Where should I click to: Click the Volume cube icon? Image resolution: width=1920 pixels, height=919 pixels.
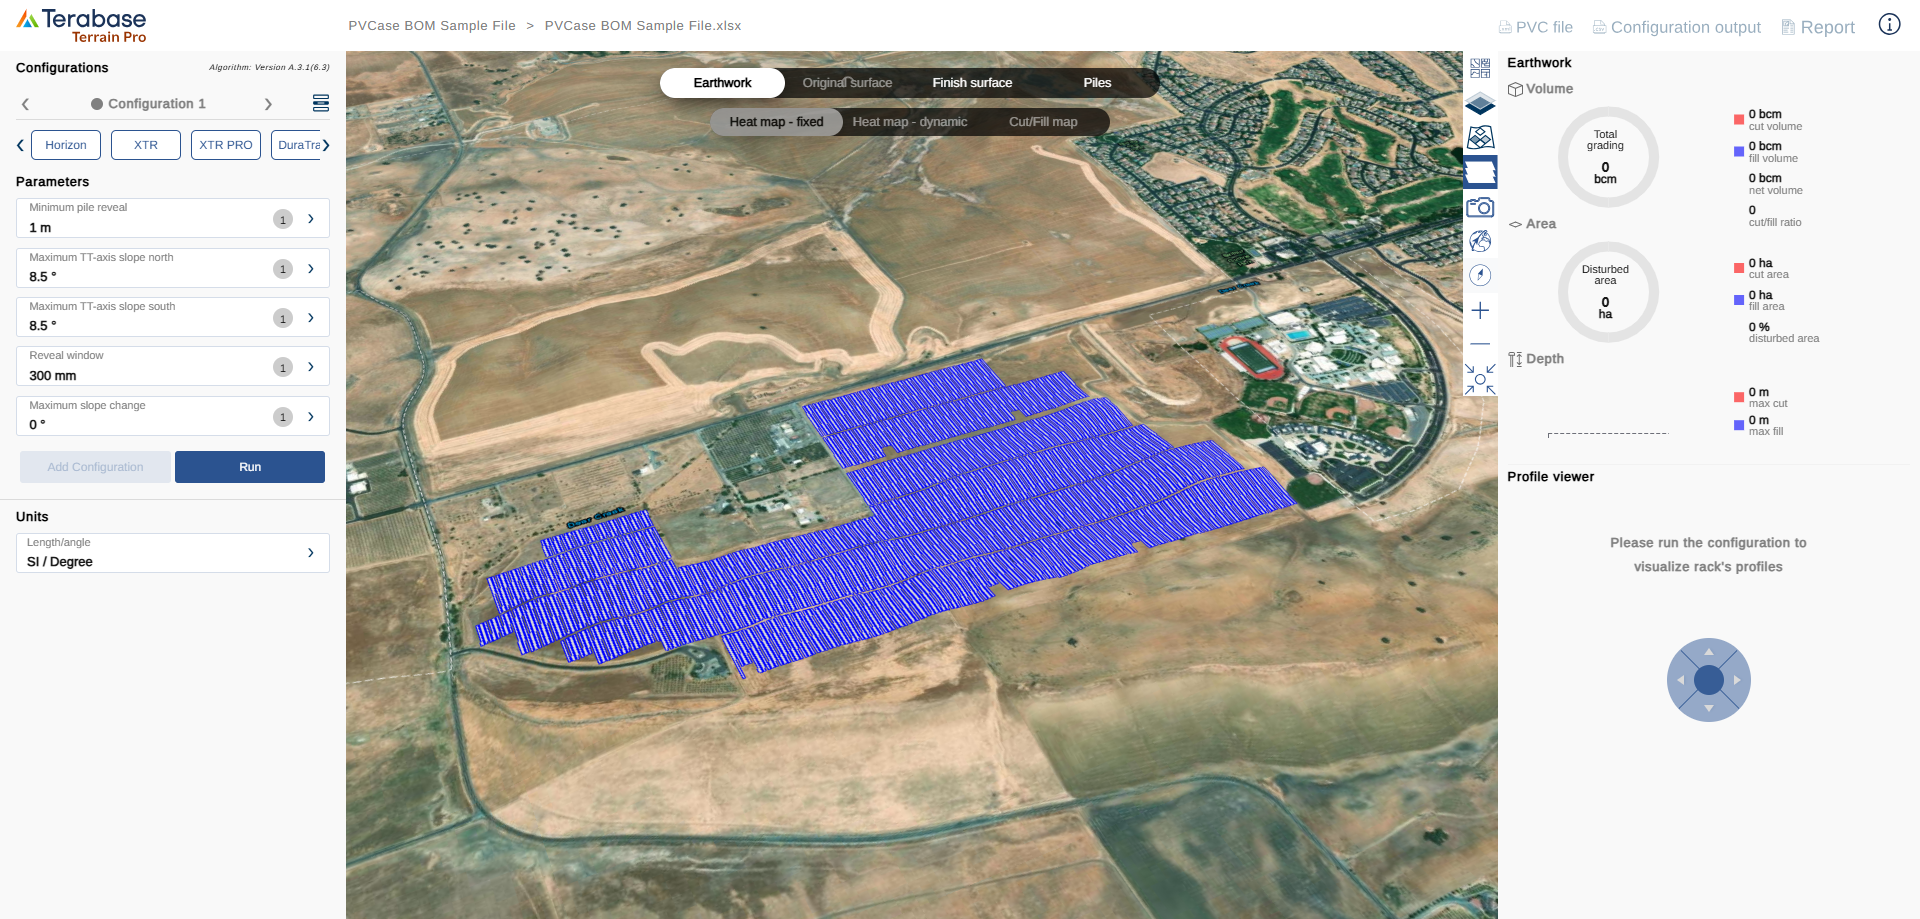pos(1515,89)
